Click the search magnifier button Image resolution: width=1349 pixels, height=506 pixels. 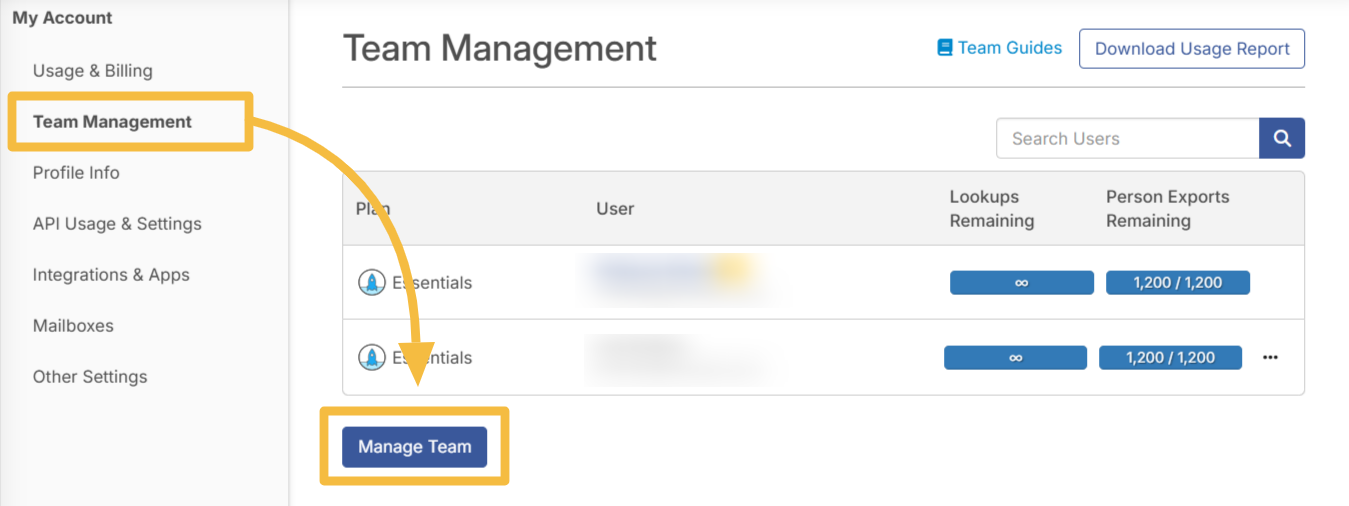[x=1282, y=139]
